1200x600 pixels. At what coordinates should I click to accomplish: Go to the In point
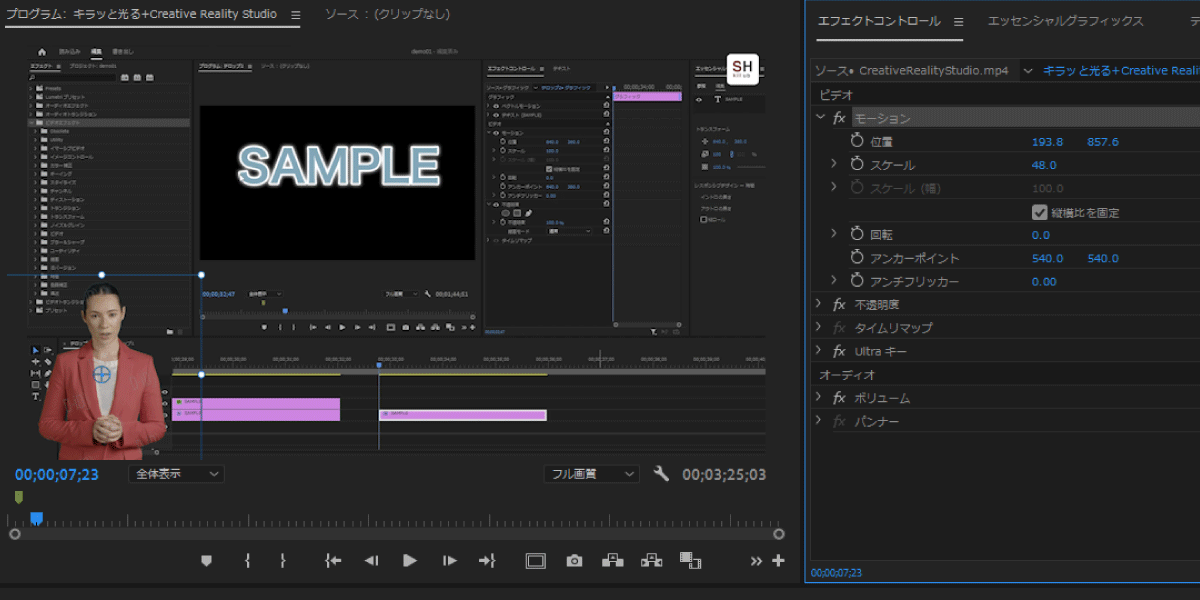[333, 561]
